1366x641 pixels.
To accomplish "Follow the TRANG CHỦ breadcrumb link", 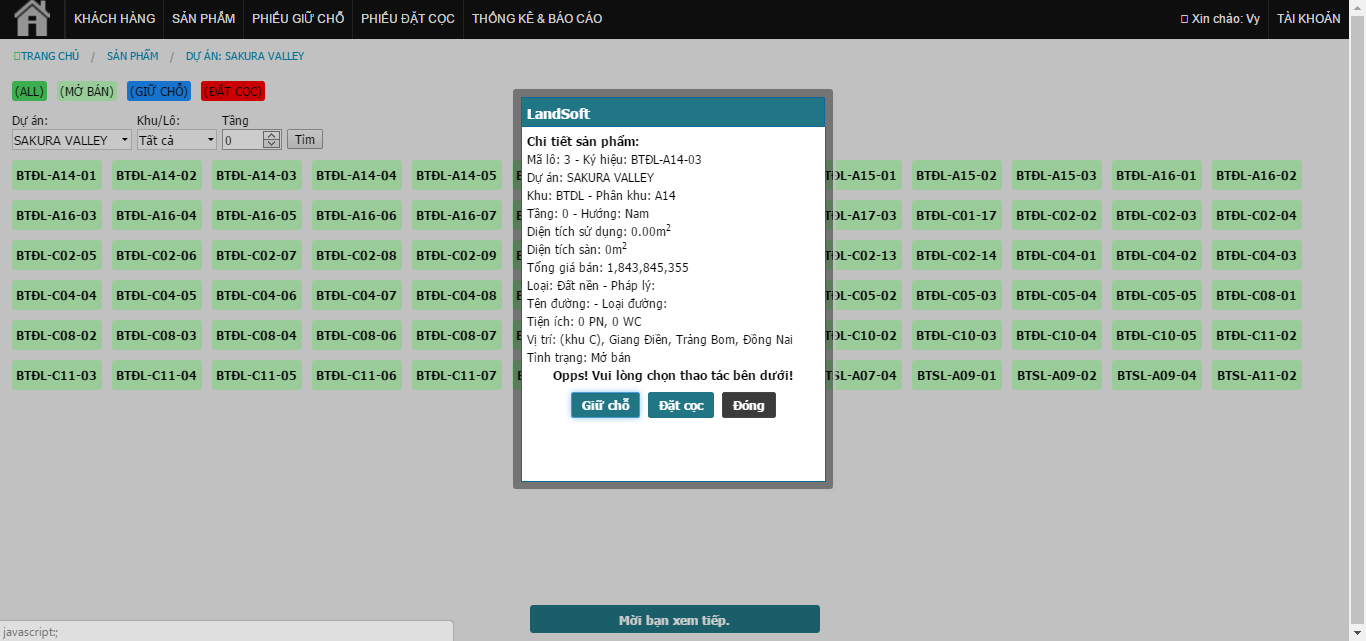I will point(47,56).
